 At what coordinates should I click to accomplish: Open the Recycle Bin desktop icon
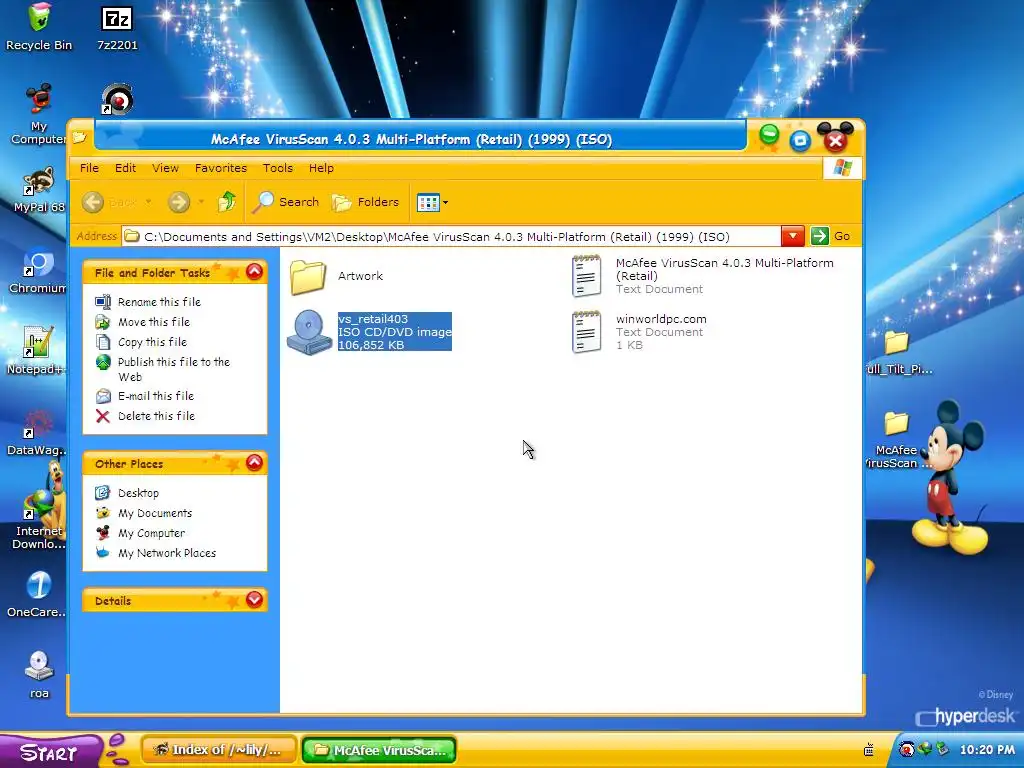pos(39,27)
